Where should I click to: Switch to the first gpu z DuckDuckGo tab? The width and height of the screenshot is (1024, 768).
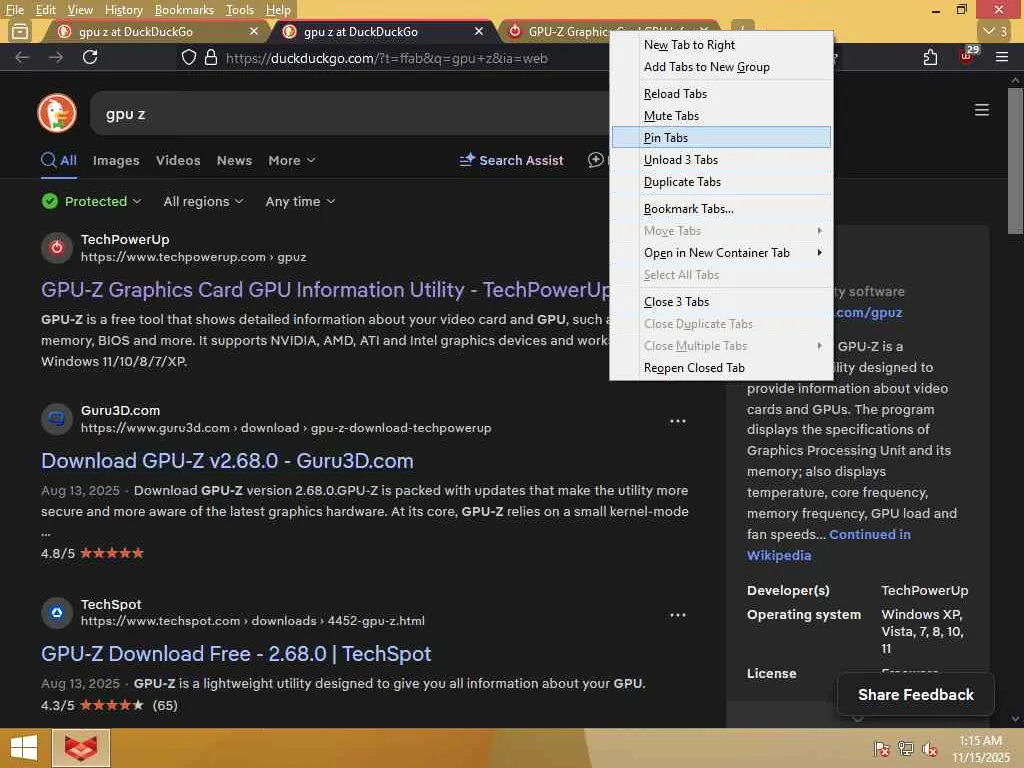pyautogui.click(x=155, y=31)
